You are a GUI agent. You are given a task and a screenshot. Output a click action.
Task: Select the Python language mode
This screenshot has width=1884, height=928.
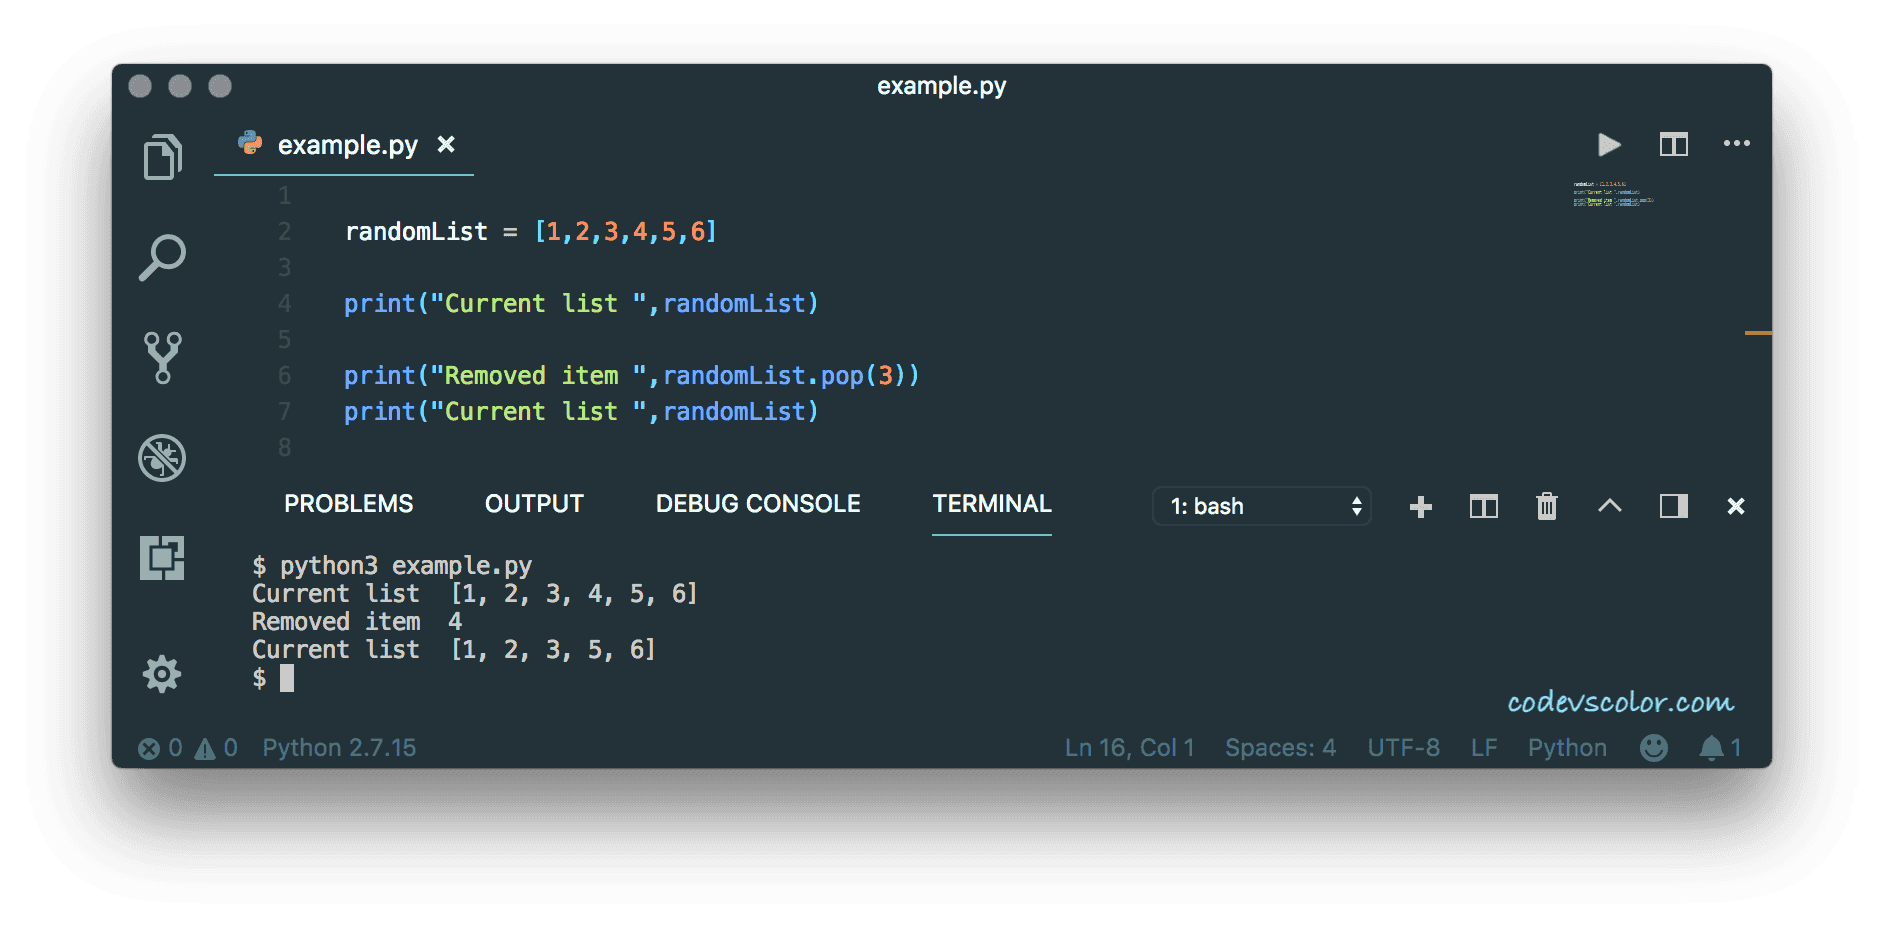point(1567,748)
